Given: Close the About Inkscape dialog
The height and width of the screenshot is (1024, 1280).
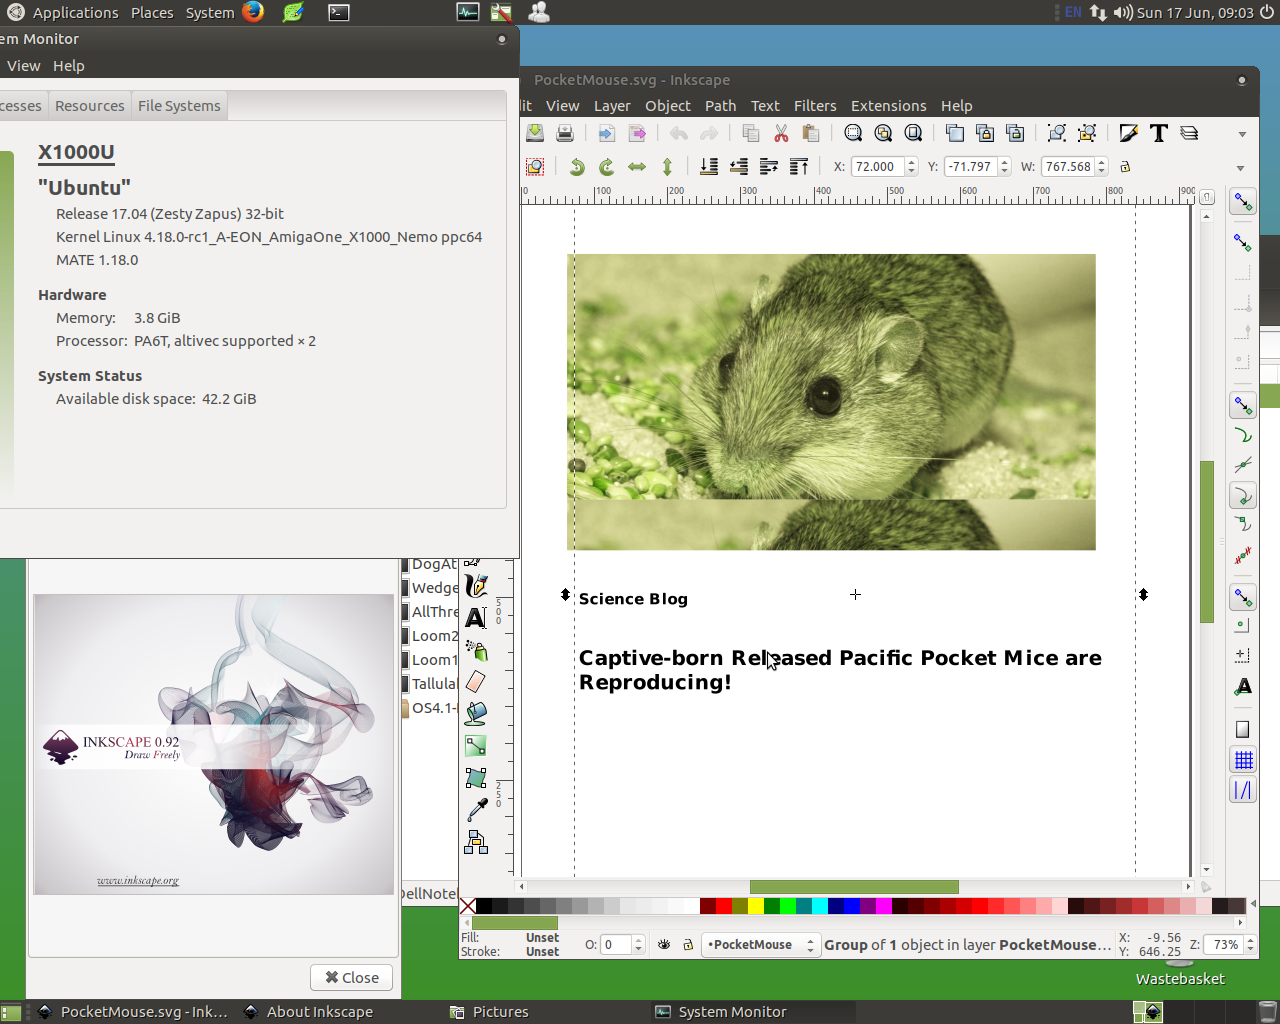Looking at the screenshot, I should [x=351, y=978].
